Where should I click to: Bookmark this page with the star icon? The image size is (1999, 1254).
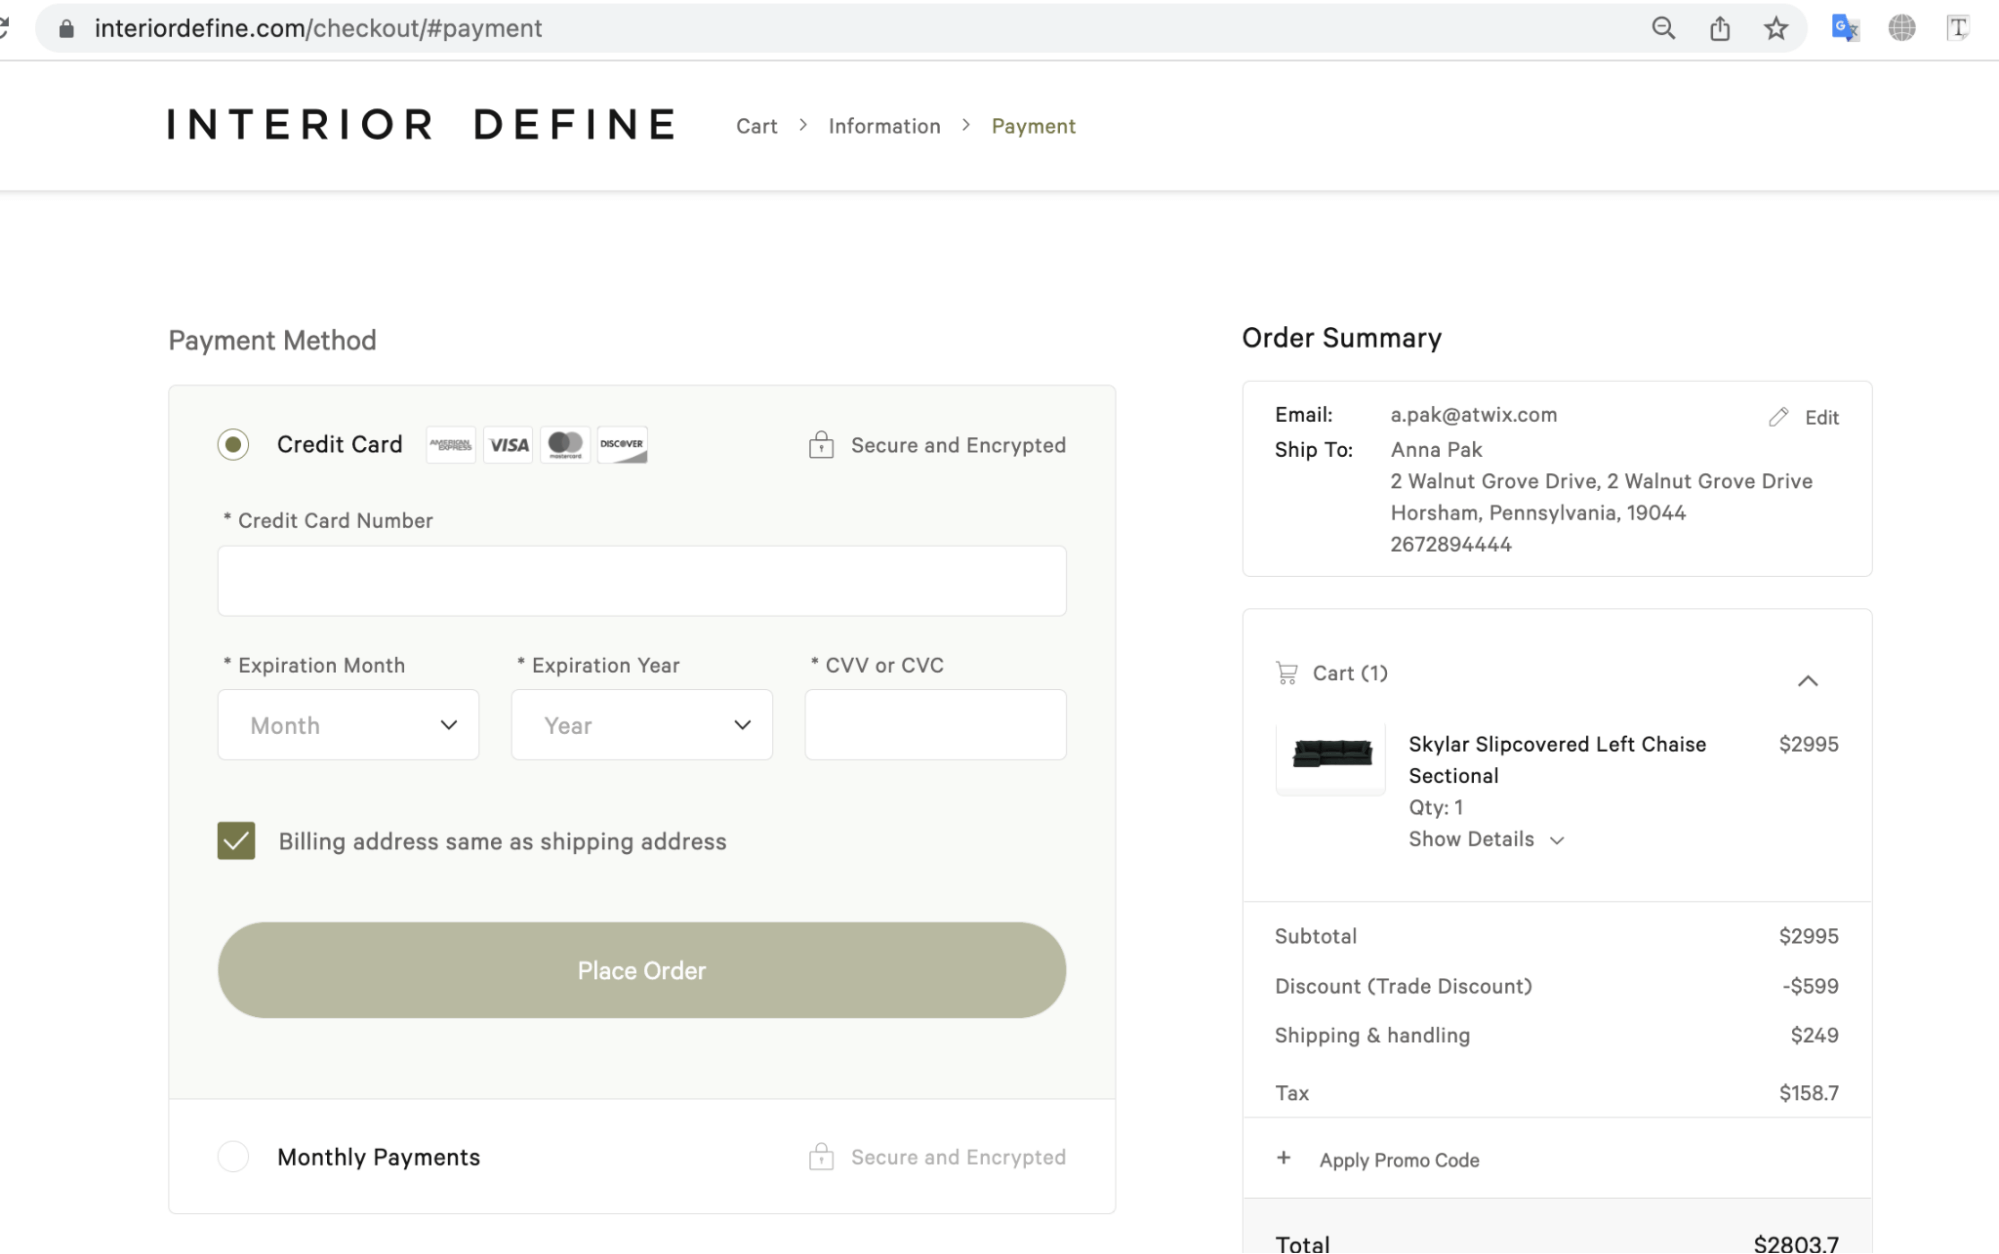1776,28
